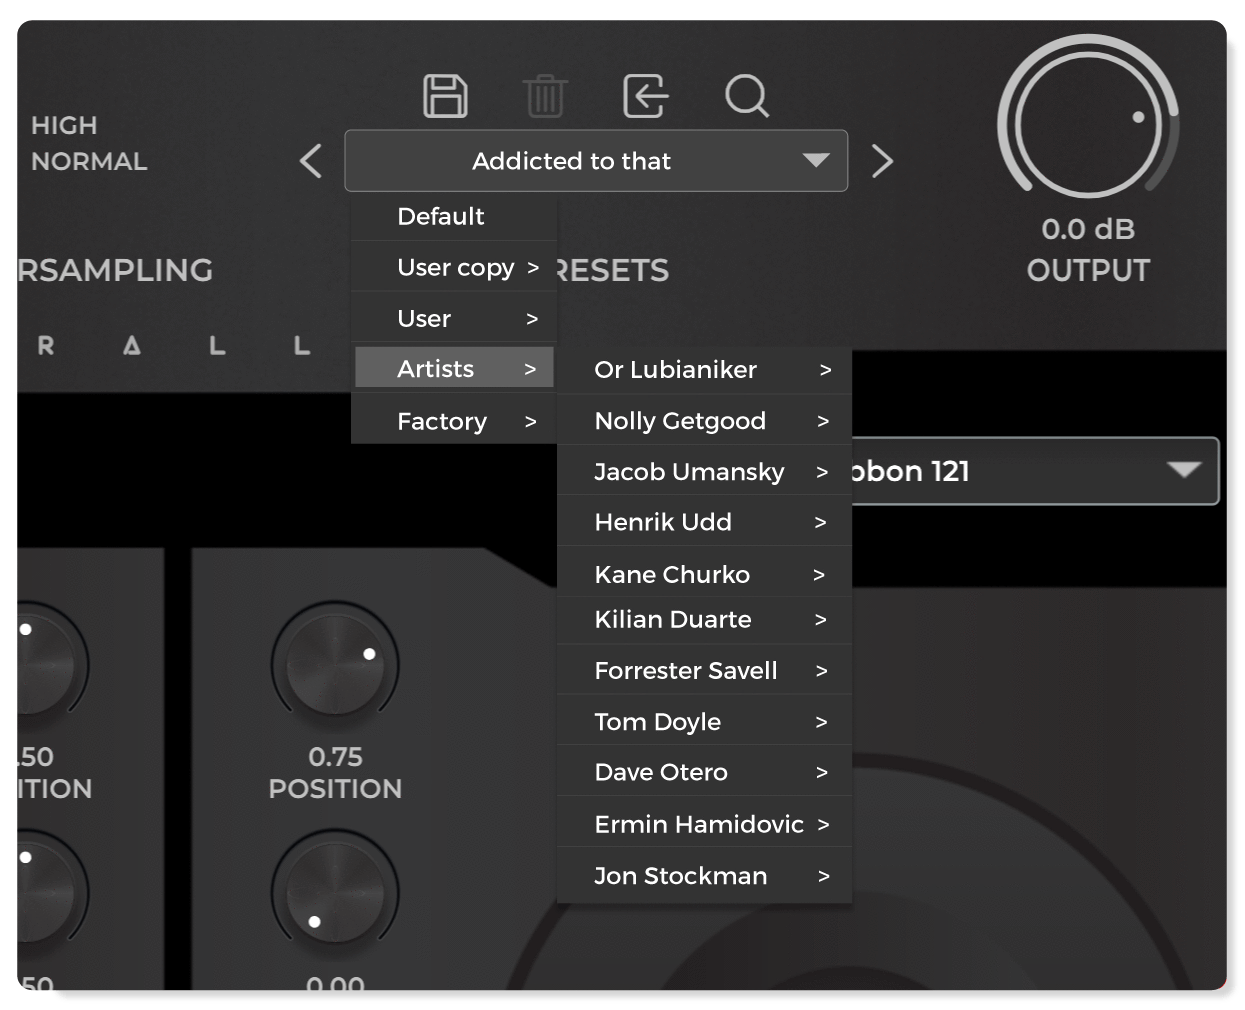Select NORMAL oversampling option

tap(89, 161)
